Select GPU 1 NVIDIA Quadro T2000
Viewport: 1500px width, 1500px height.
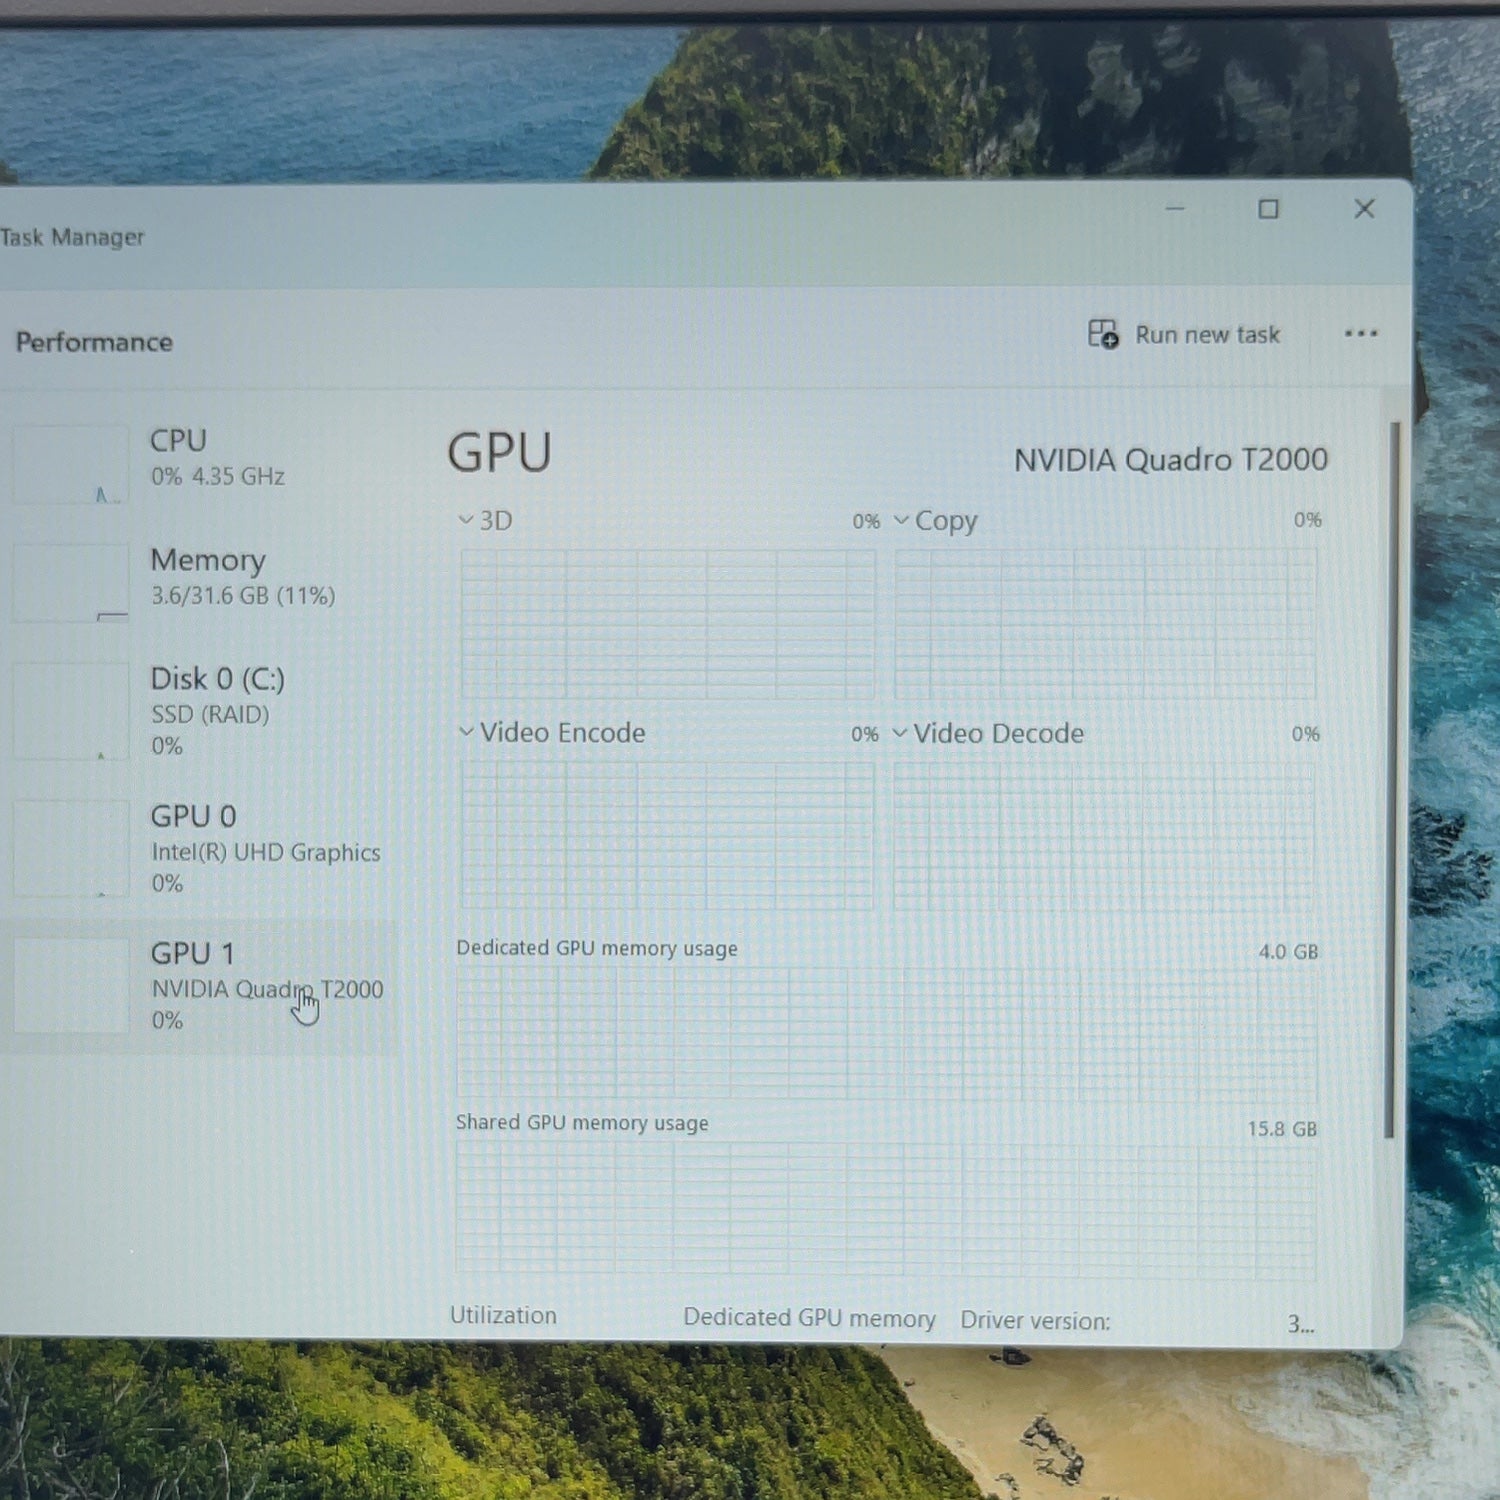coord(200,986)
